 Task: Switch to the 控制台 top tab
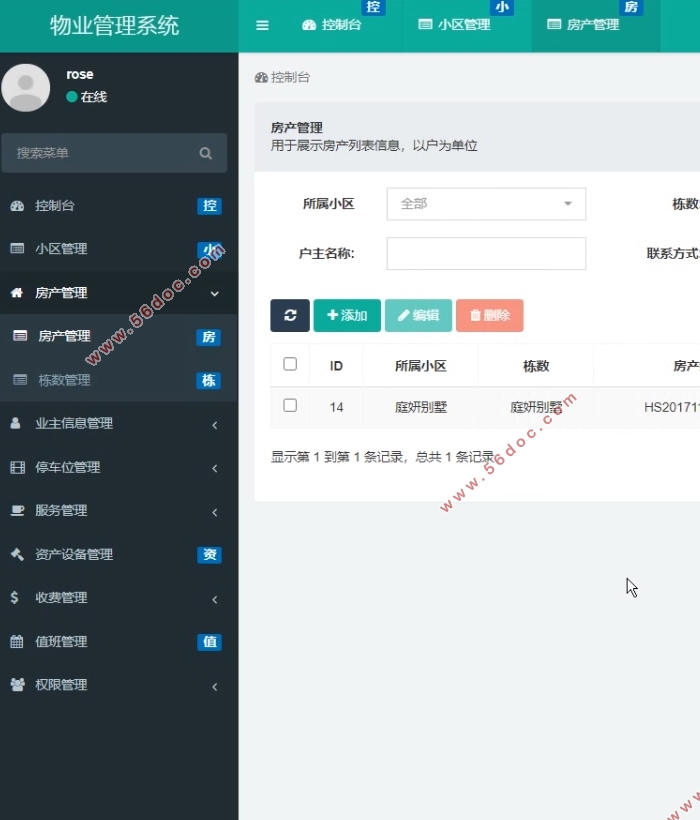click(332, 25)
